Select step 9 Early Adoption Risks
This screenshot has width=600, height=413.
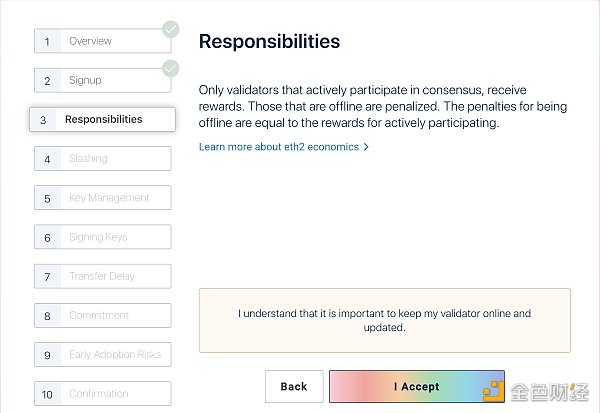point(103,354)
